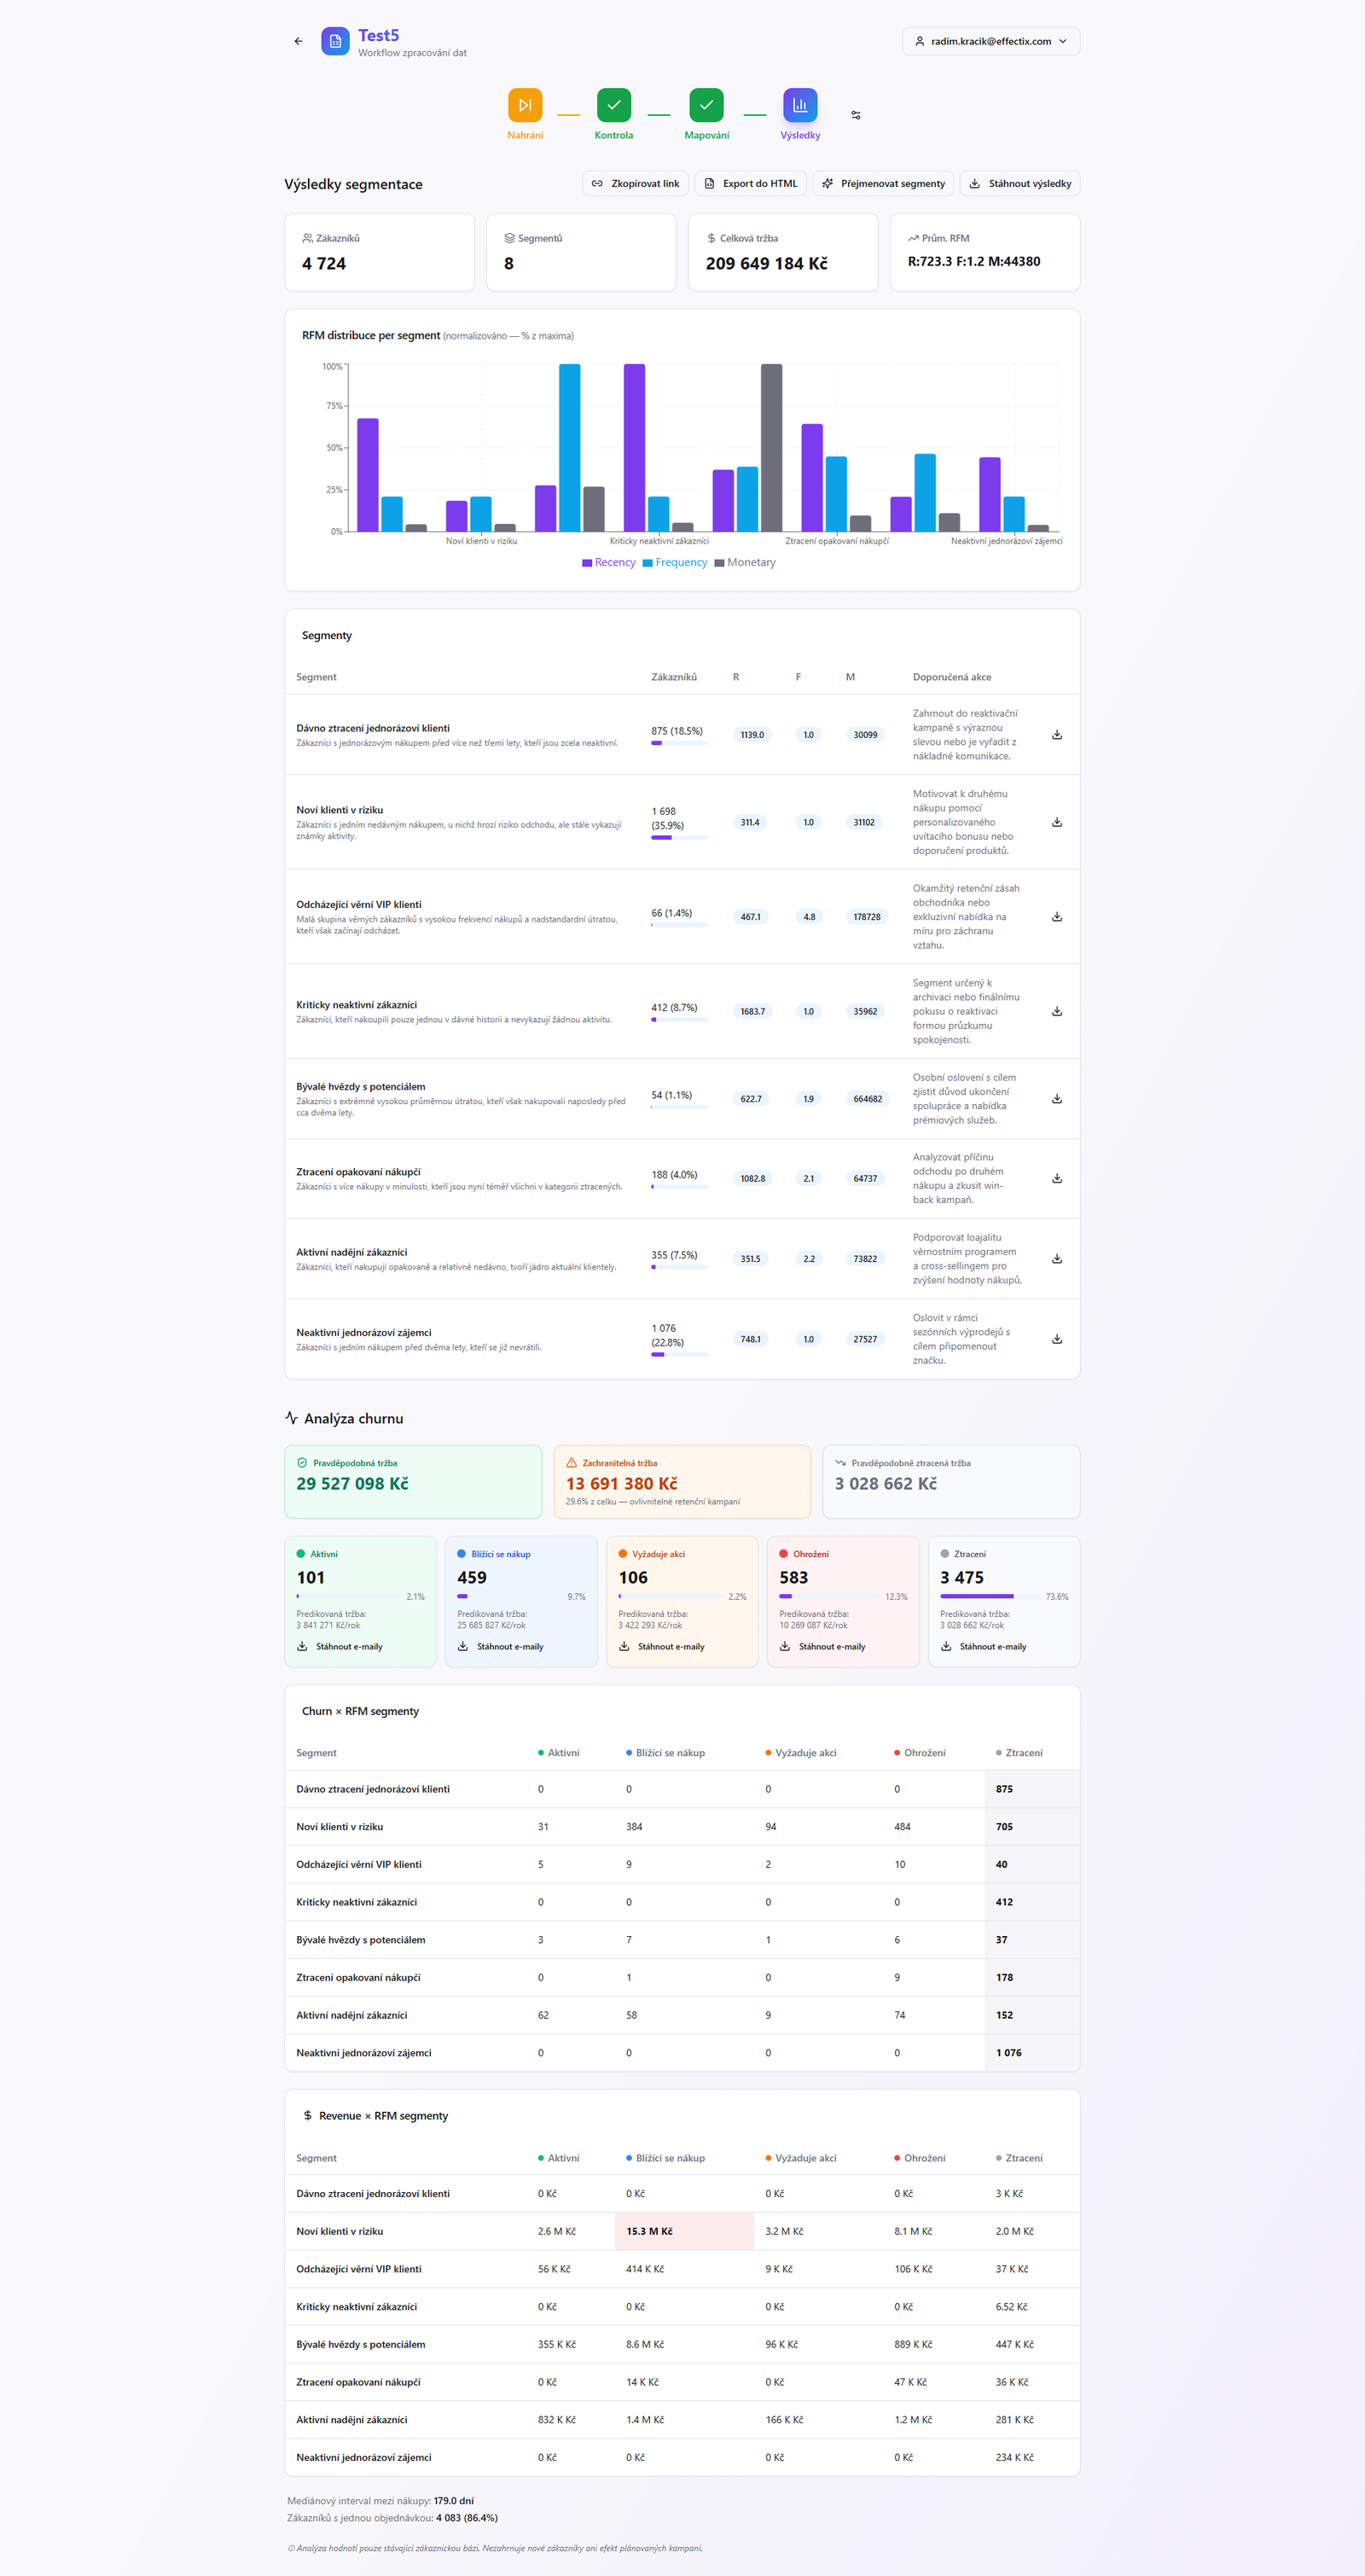Click the Mapování checkmark step icon
The height and width of the screenshot is (2576, 1365).
click(706, 105)
